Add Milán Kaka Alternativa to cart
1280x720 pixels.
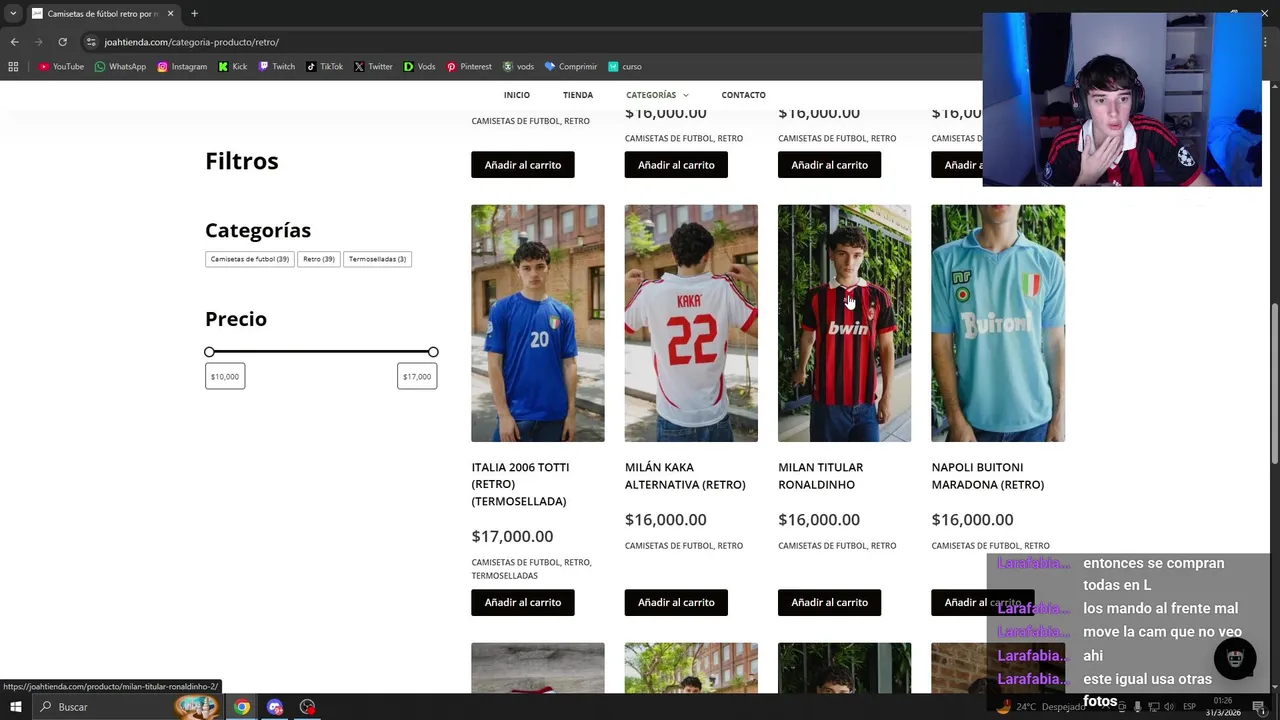pos(676,602)
